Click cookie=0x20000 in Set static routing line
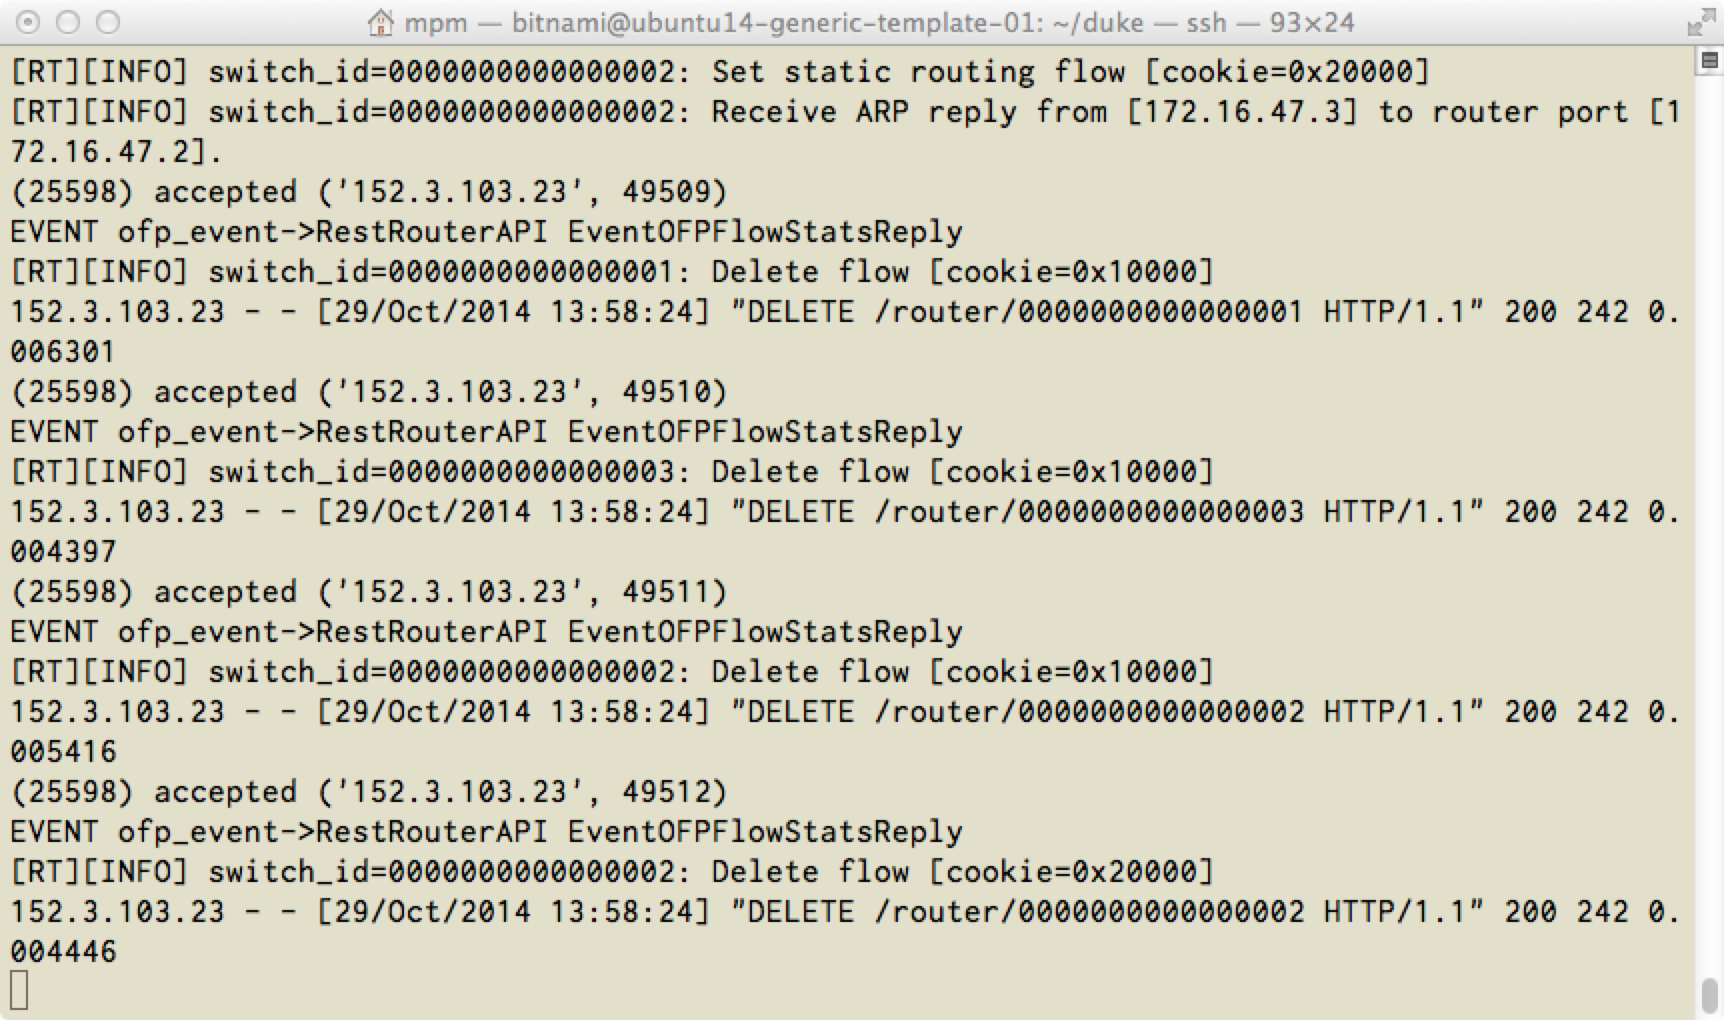Viewport: 1724px width, 1020px height. pyautogui.click(x=1288, y=71)
